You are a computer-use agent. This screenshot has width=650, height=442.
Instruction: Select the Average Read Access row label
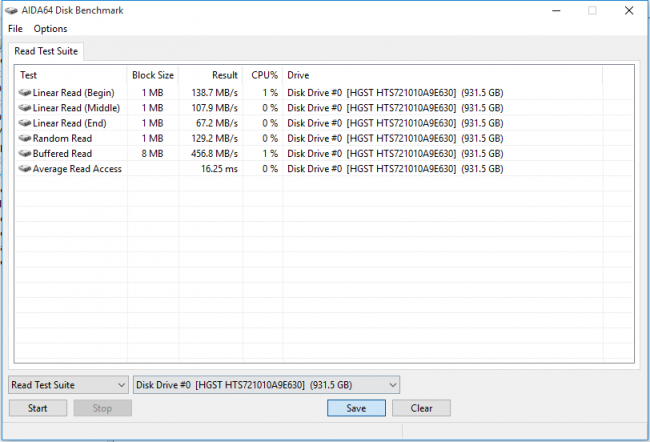(77, 169)
